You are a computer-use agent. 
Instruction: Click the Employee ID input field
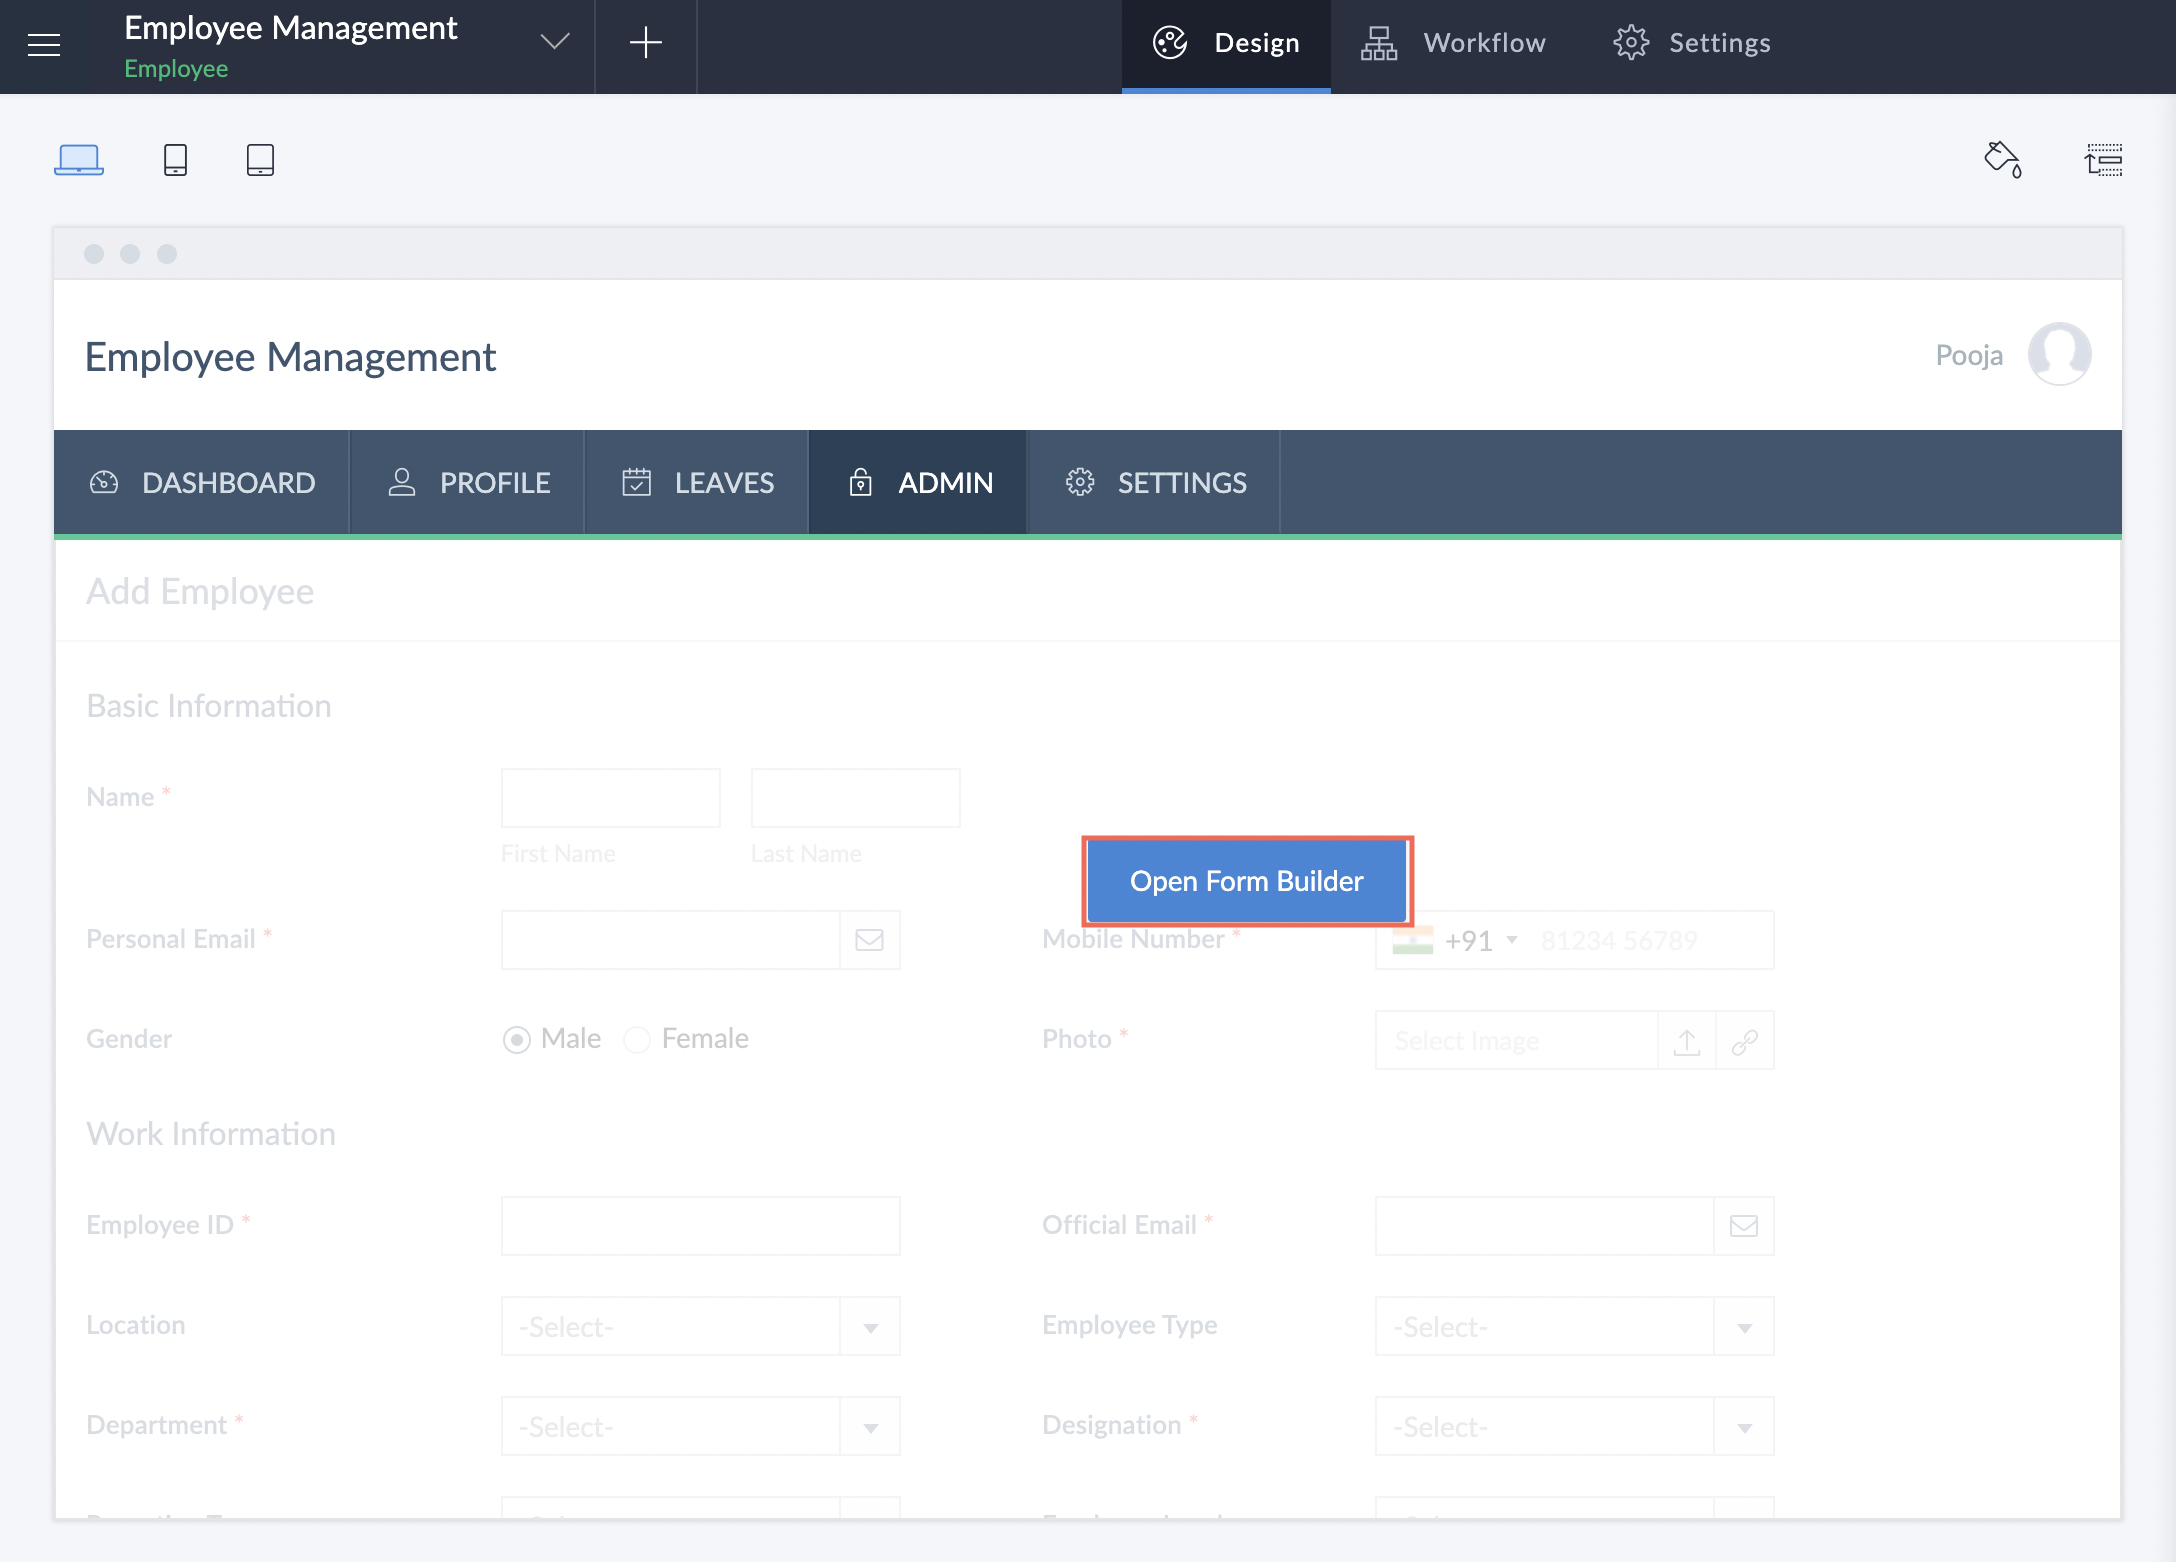[700, 1226]
